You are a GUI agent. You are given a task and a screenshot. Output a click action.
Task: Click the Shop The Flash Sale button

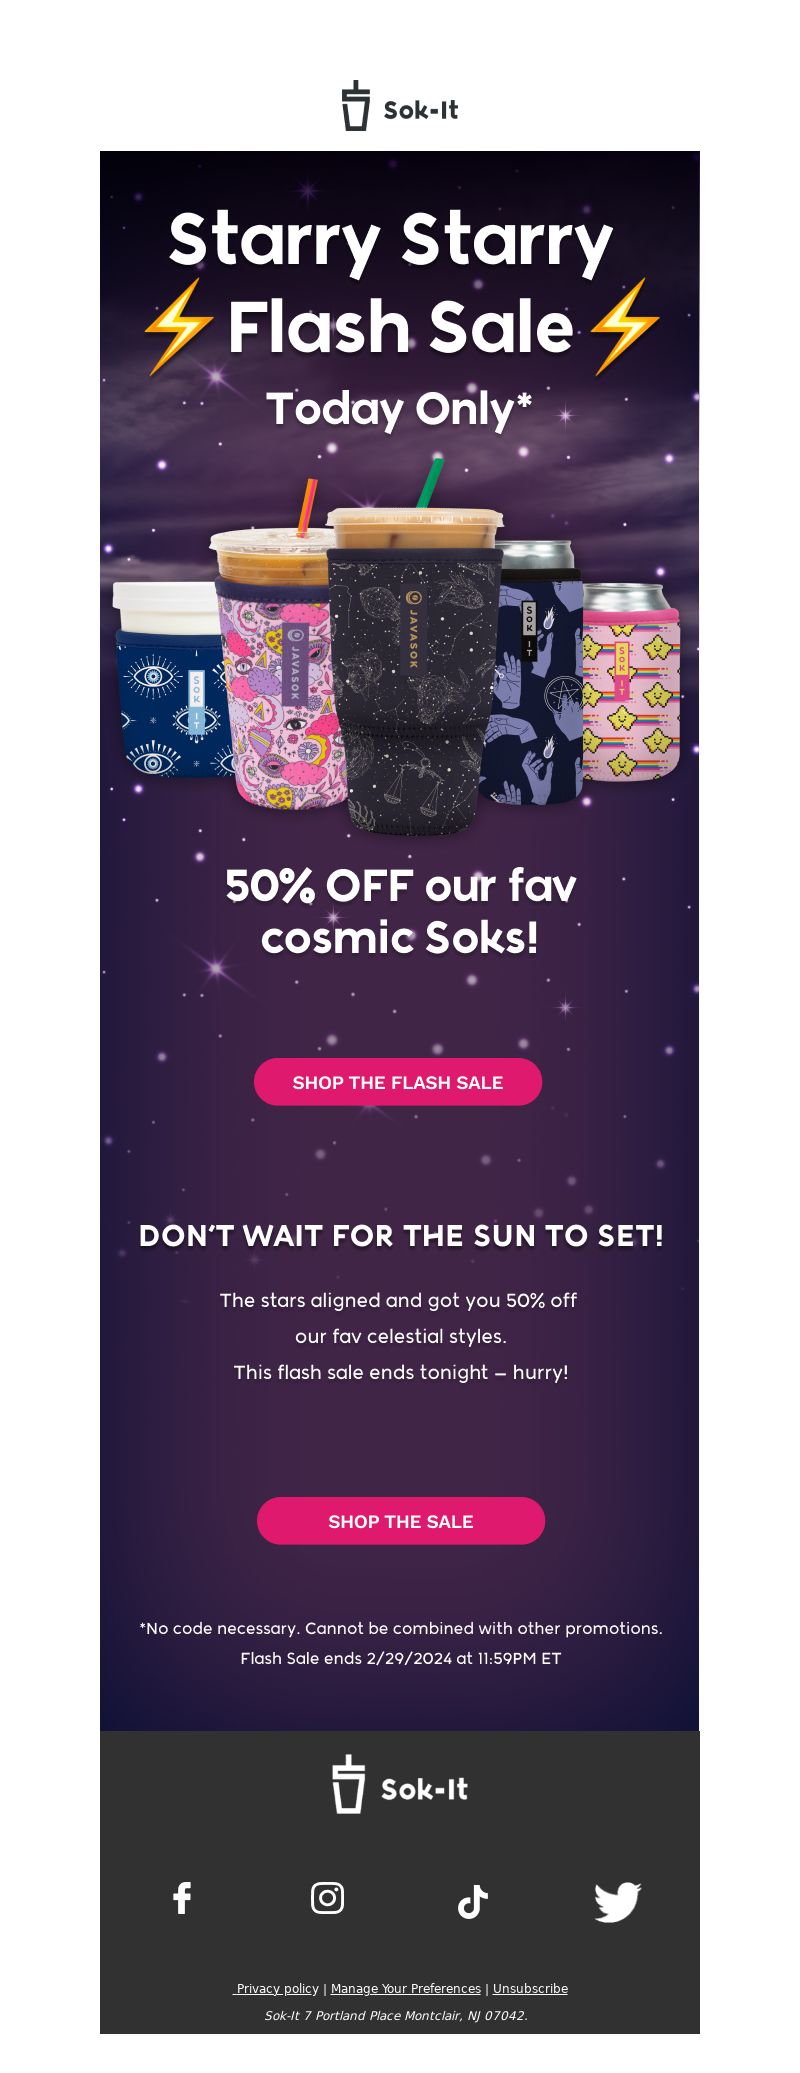tap(398, 1082)
